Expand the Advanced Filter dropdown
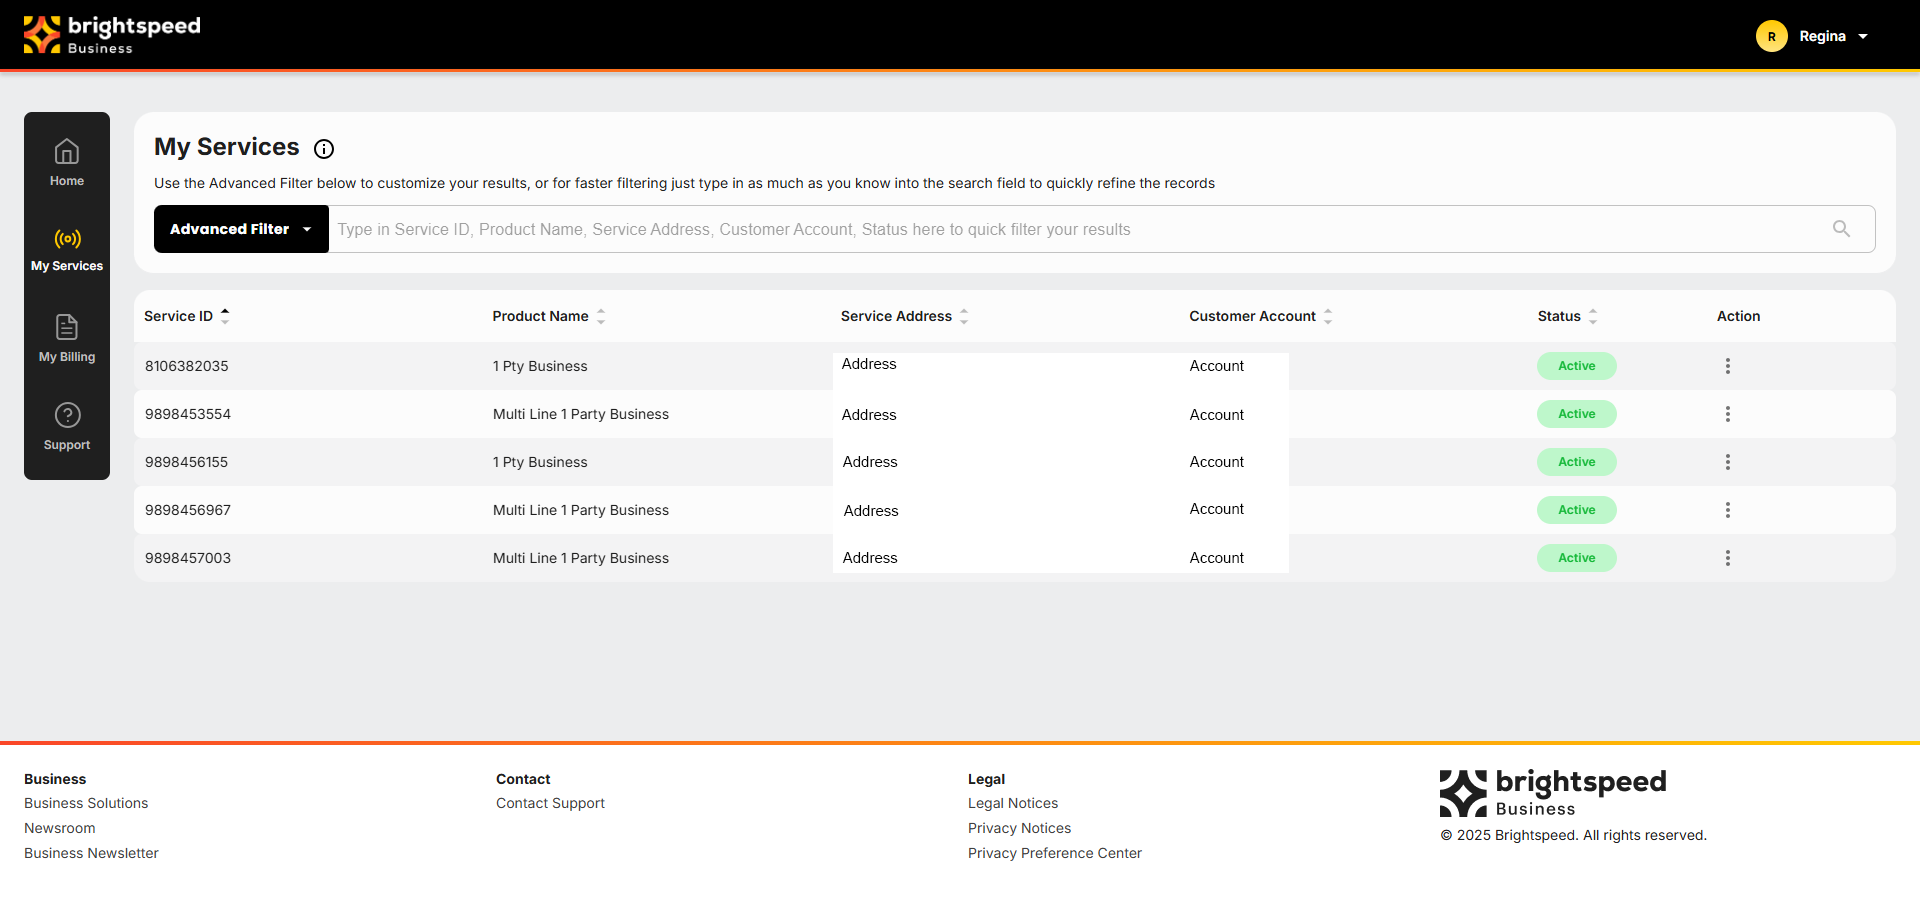The width and height of the screenshot is (1920, 911). 241,229
